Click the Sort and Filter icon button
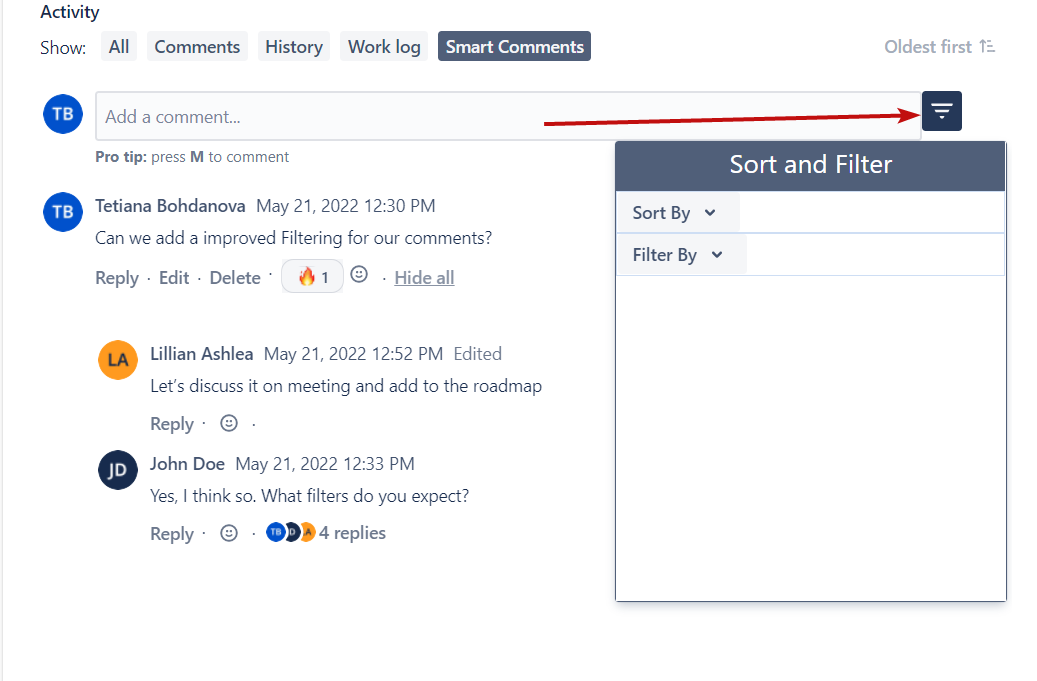Screen dimensions: 1037x681 pos(941,111)
